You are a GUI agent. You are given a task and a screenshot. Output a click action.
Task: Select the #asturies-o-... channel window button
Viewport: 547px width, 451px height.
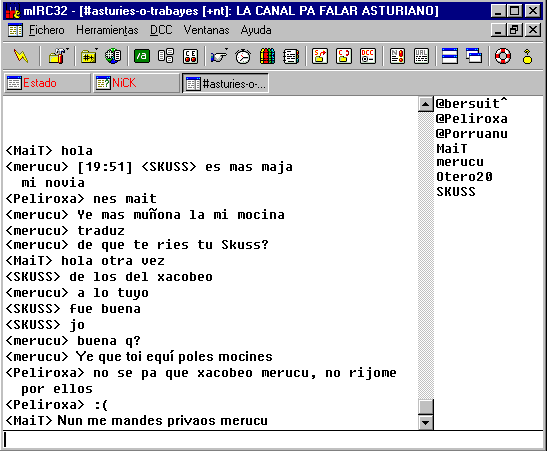(x=225, y=83)
